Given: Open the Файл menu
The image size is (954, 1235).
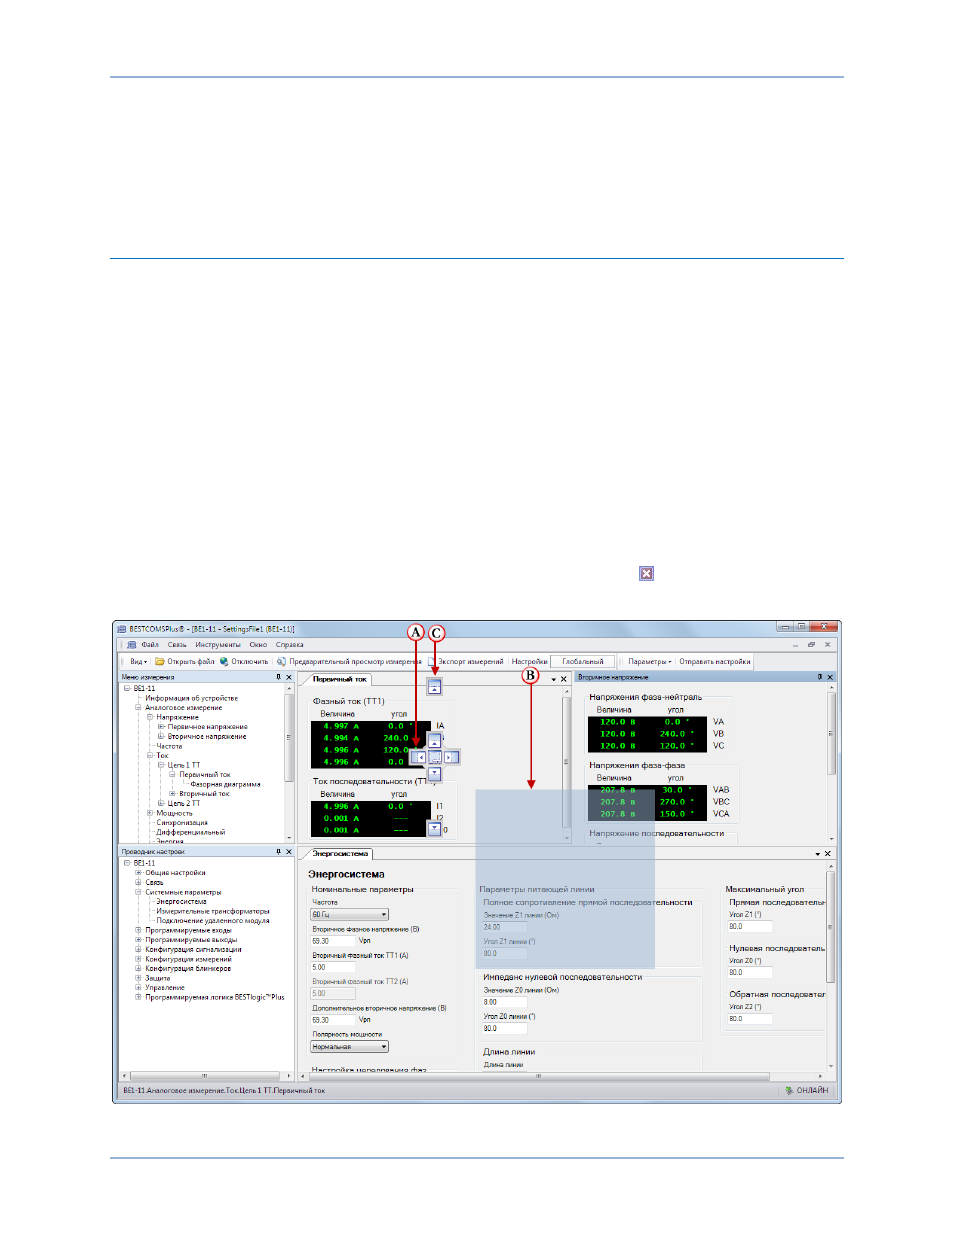Looking at the screenshot, I should pyautogui.click(x=150, y=645).
